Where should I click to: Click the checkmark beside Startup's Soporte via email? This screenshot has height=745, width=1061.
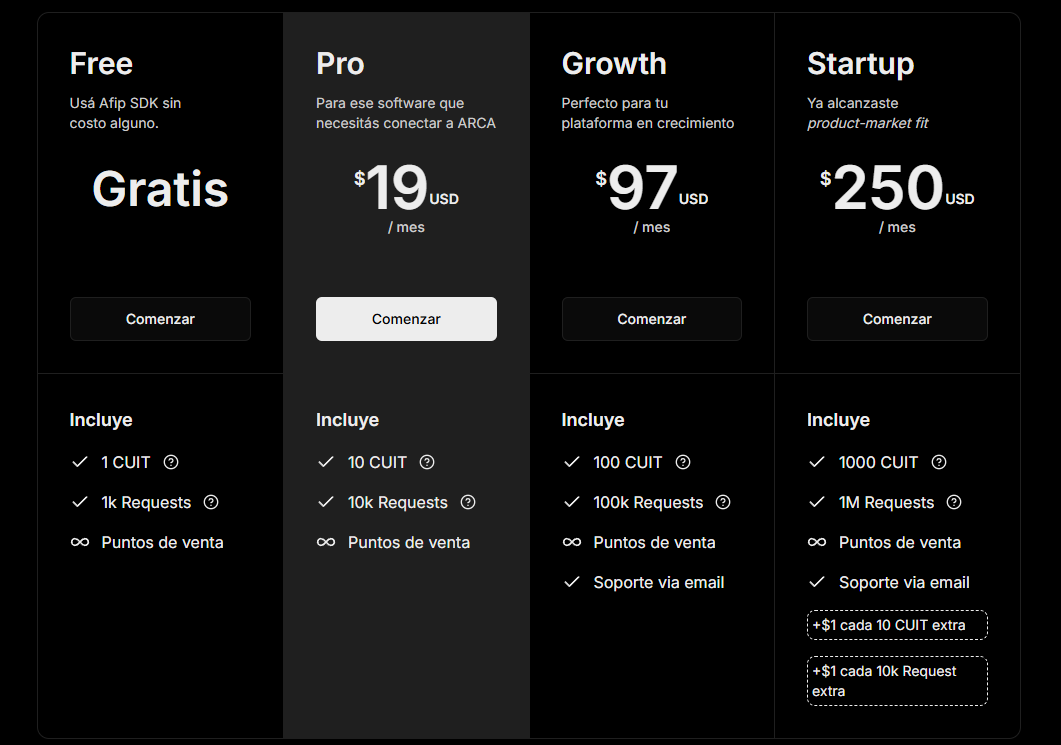click(x=817, y=582)
